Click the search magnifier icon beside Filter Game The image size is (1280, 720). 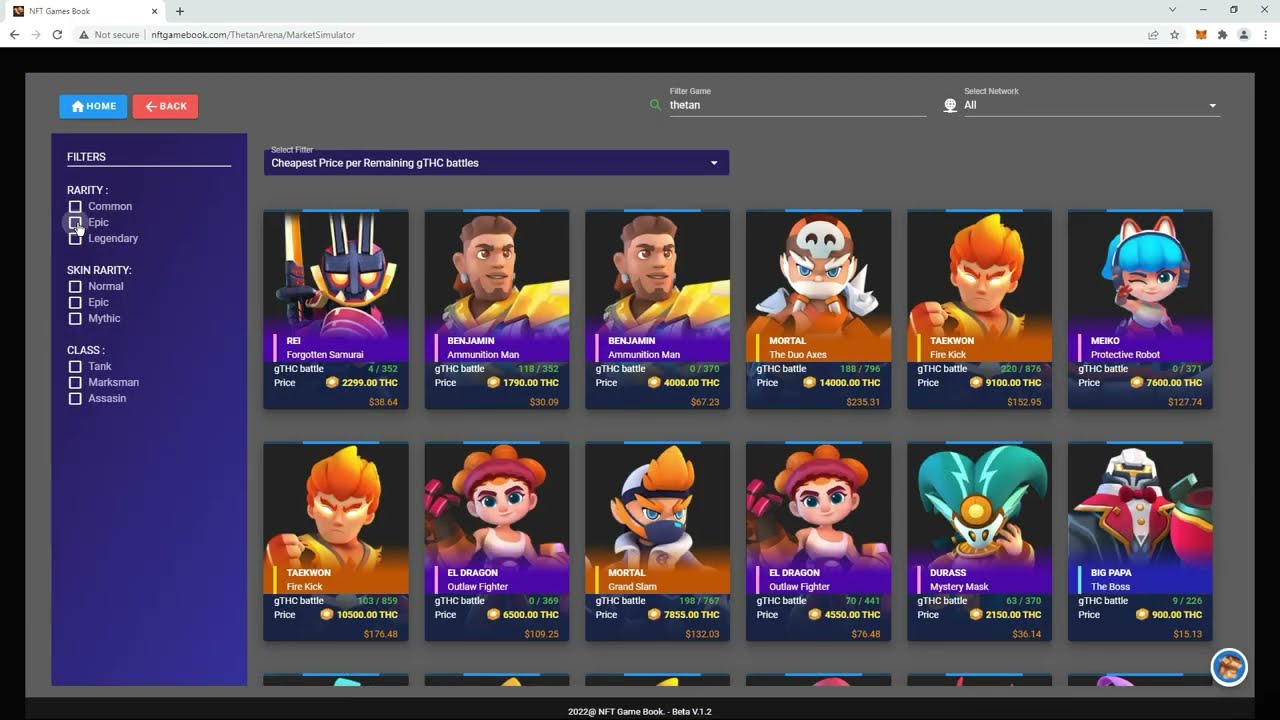(655, 104)
